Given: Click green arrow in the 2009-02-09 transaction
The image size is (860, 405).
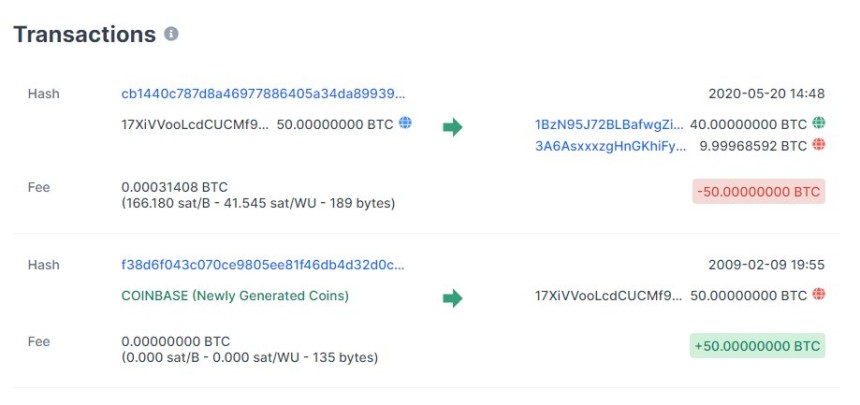Looking at the screenshot, I should coord(453,298).
